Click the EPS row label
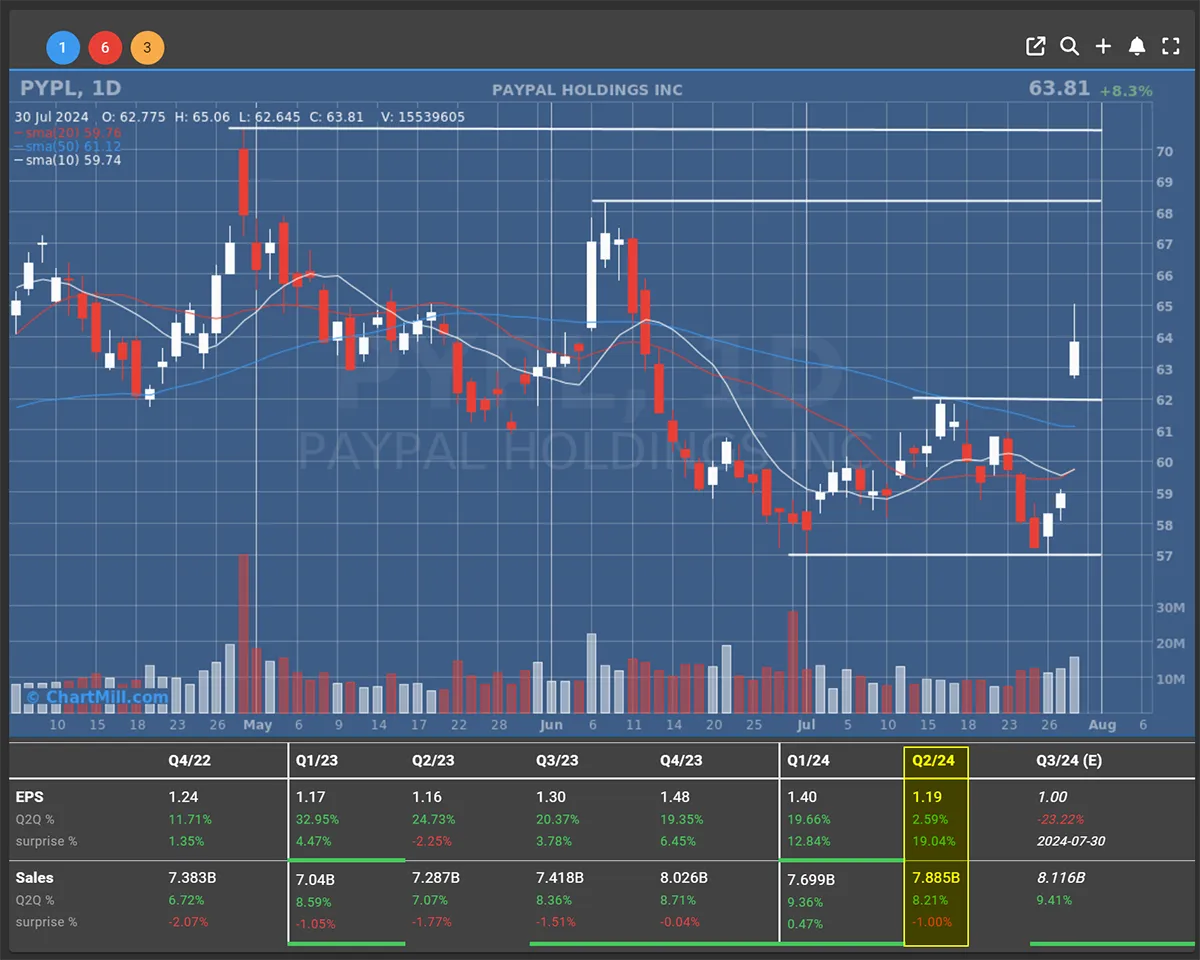The height and width of the screenshot is (960, 1200). [29, 797]
